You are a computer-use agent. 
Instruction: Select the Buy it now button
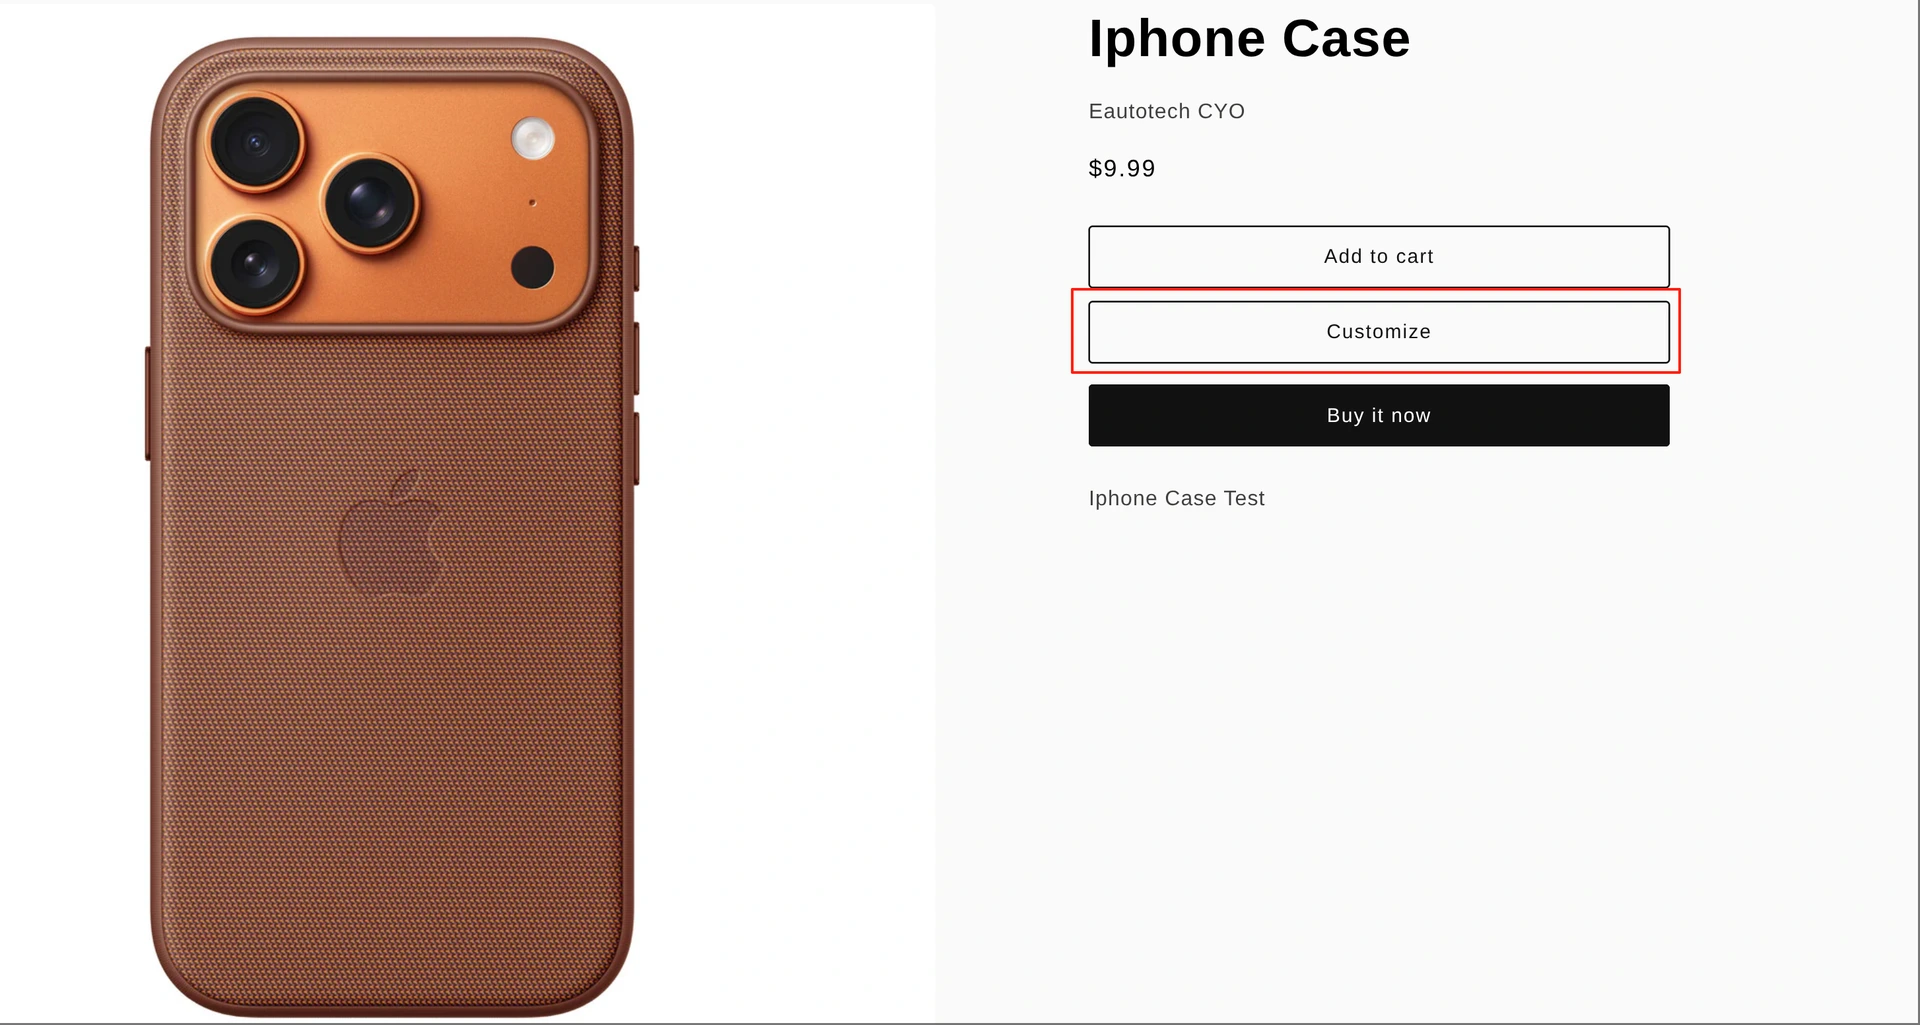1378,415
